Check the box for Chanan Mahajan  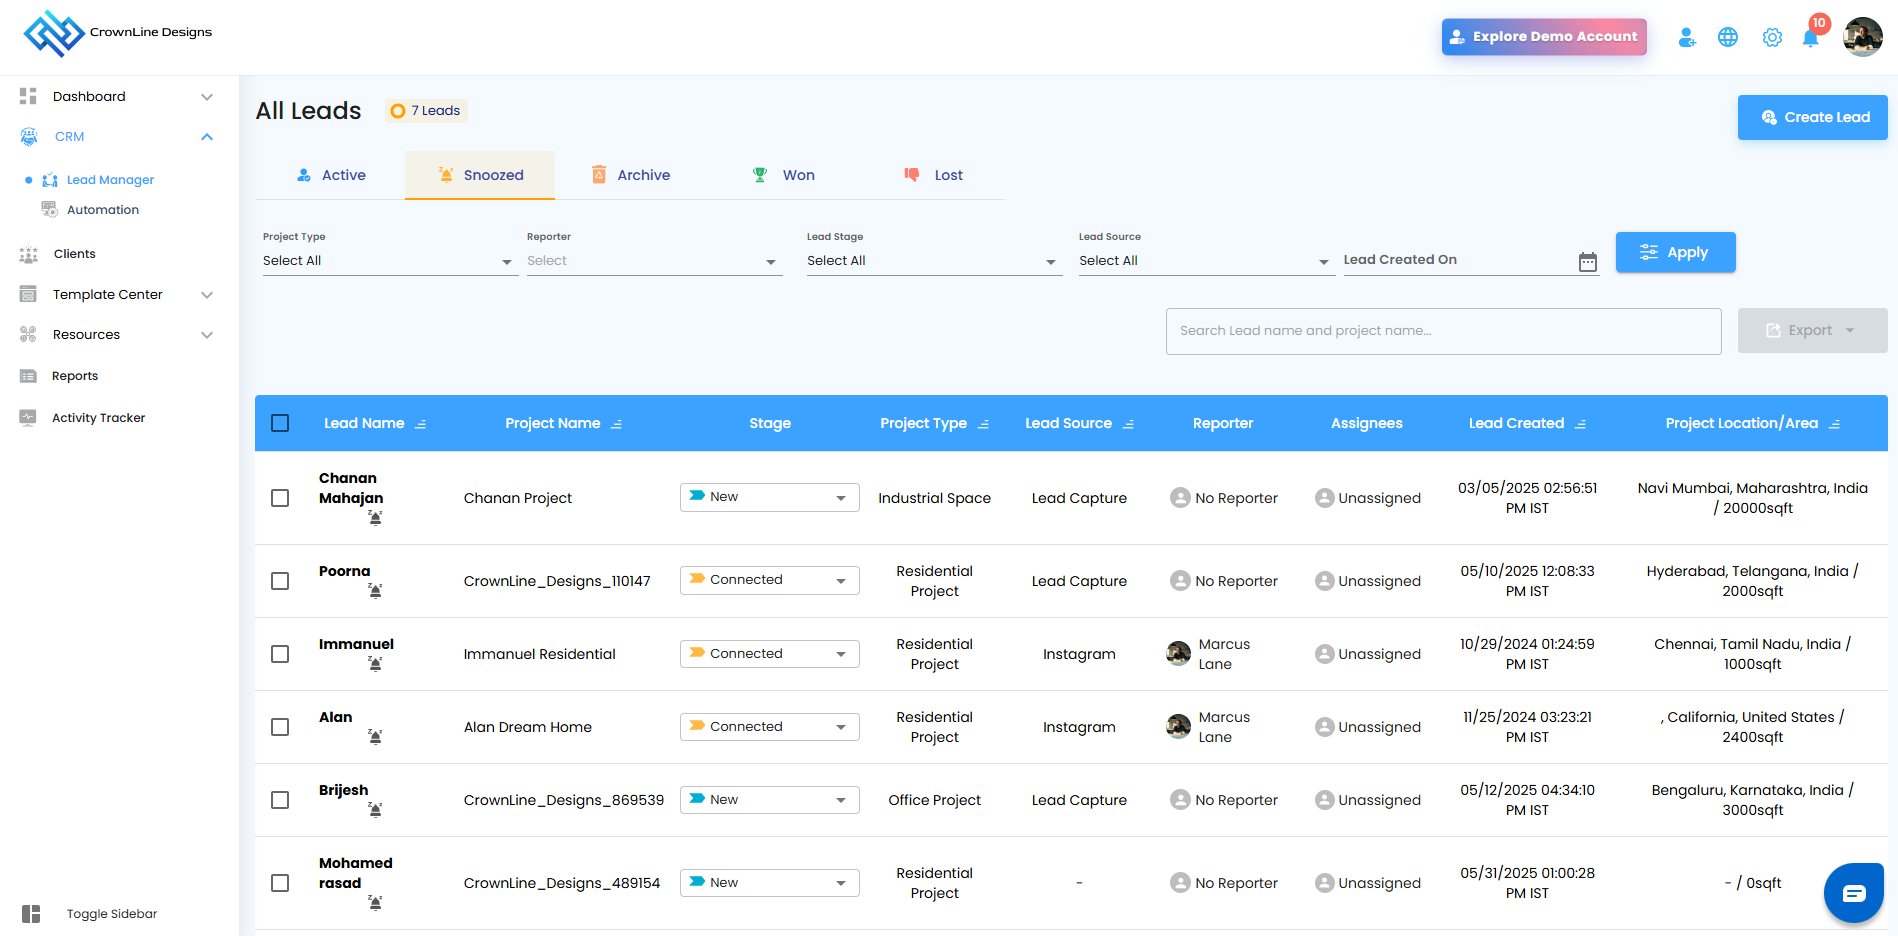click(280, 498)
